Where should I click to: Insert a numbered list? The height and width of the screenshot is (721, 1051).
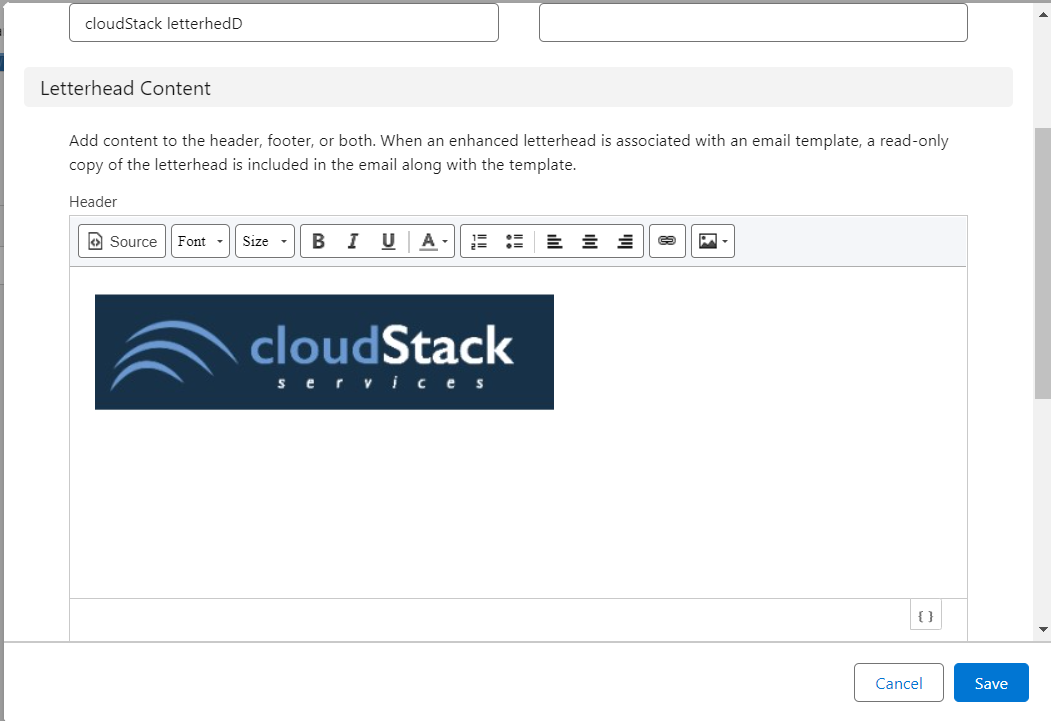point(479,241)
